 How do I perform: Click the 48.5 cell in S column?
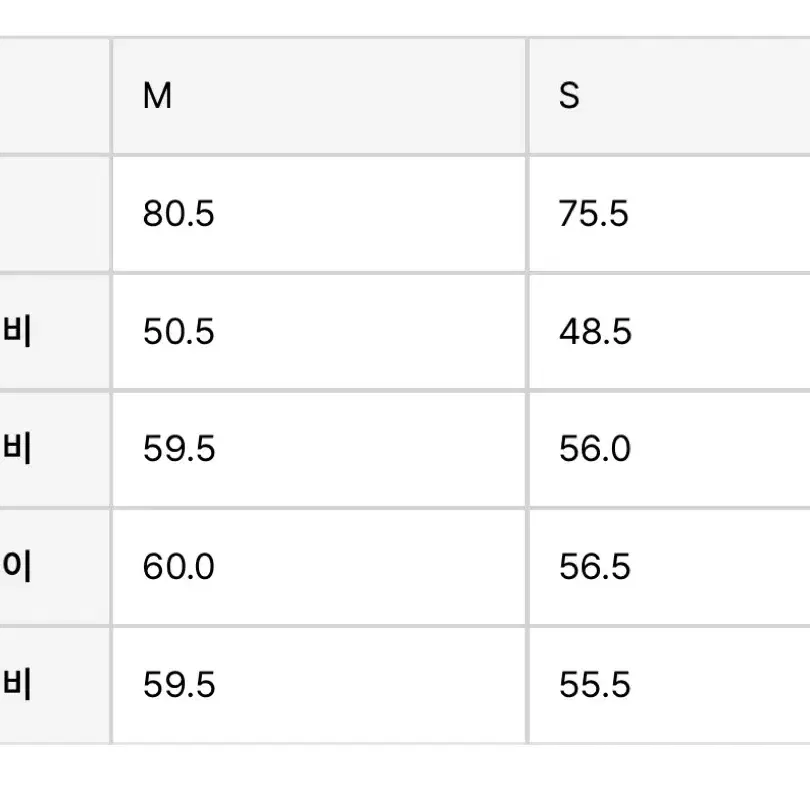670,331
